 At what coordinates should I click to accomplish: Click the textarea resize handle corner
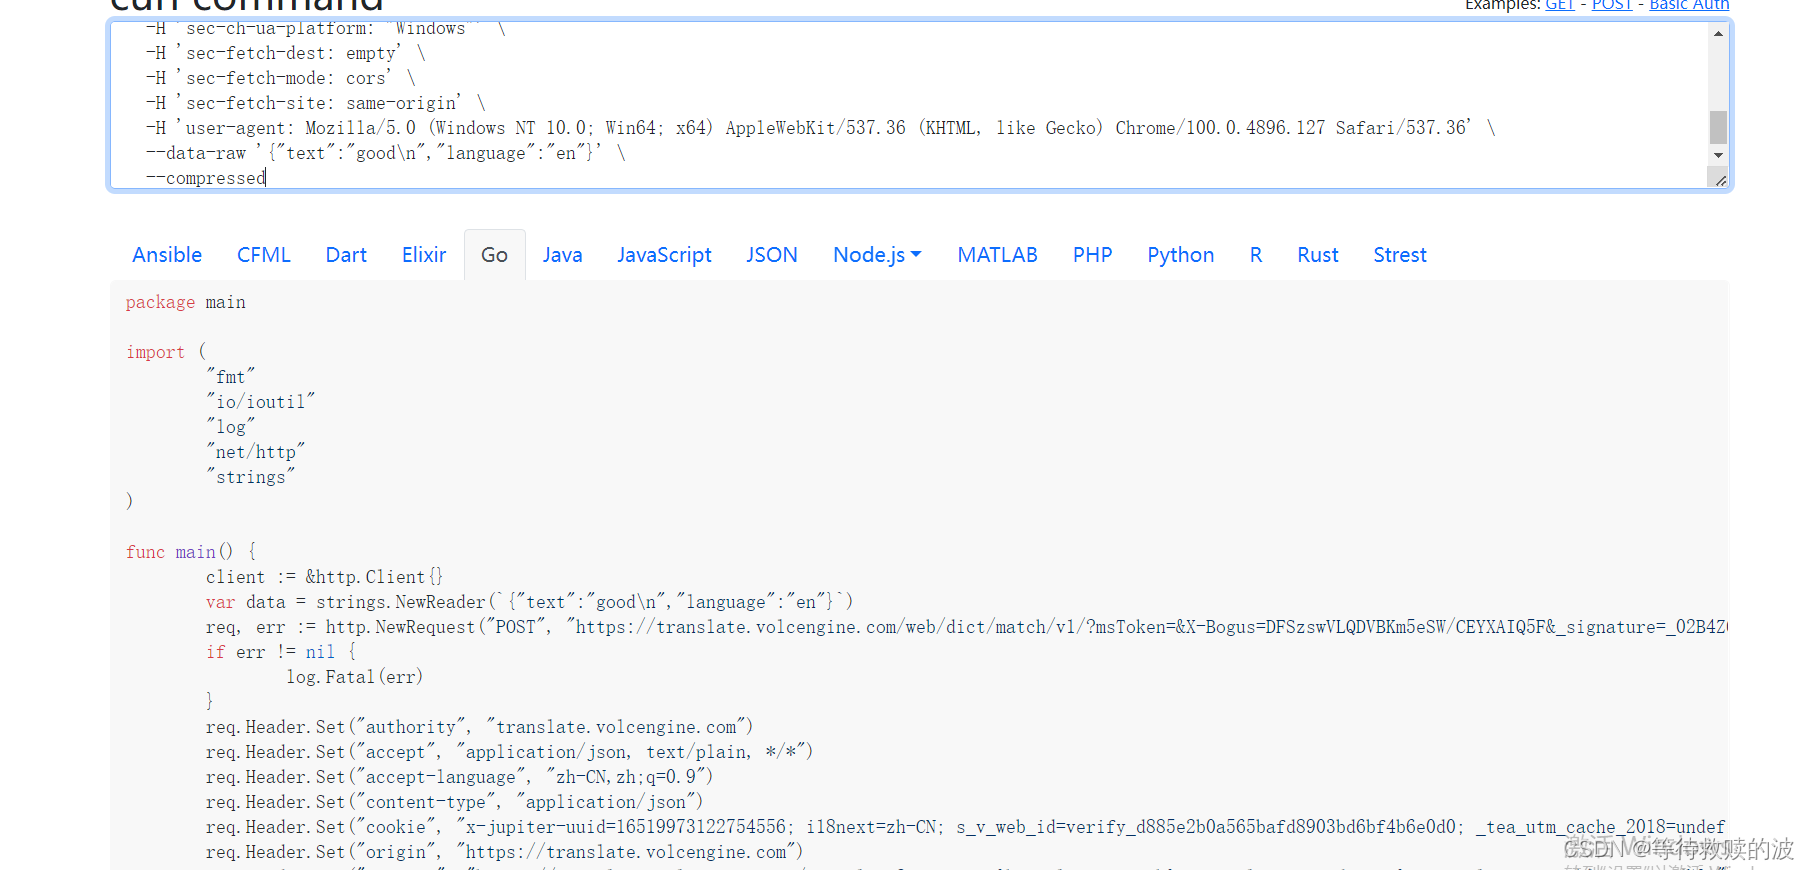[x=1720, y=180]
